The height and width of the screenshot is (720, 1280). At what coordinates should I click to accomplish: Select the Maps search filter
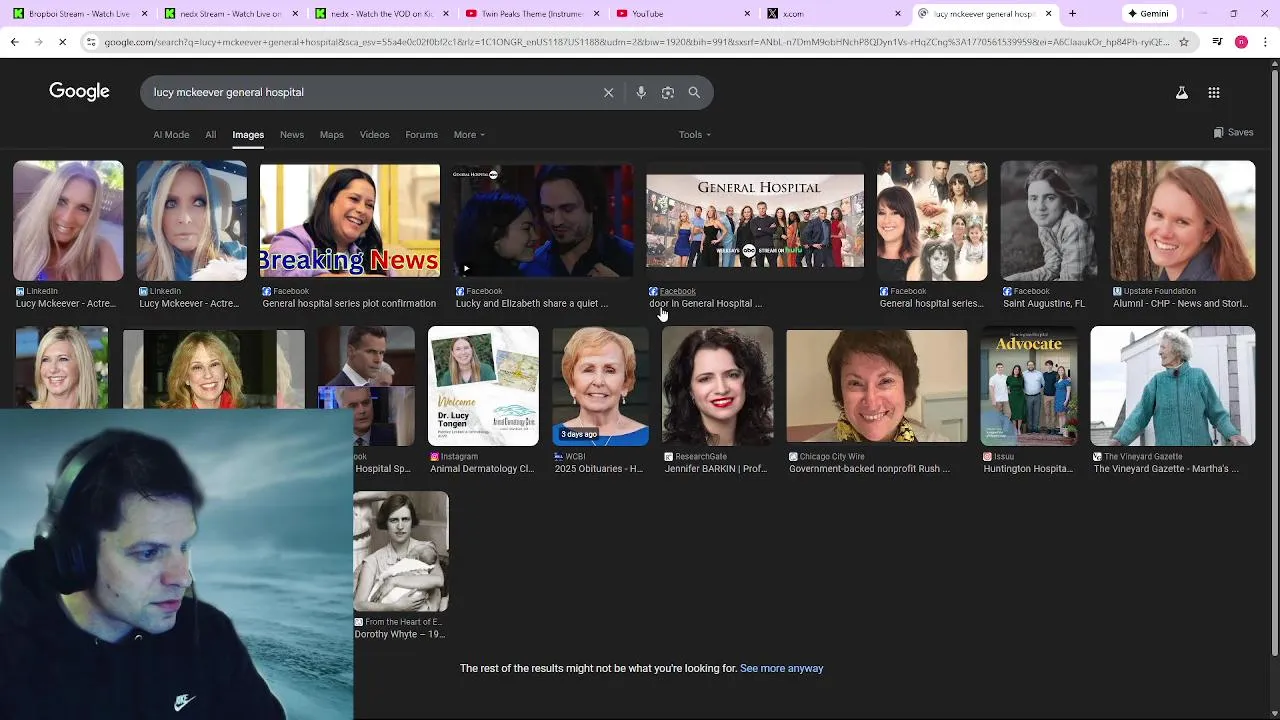coord(331,135)
